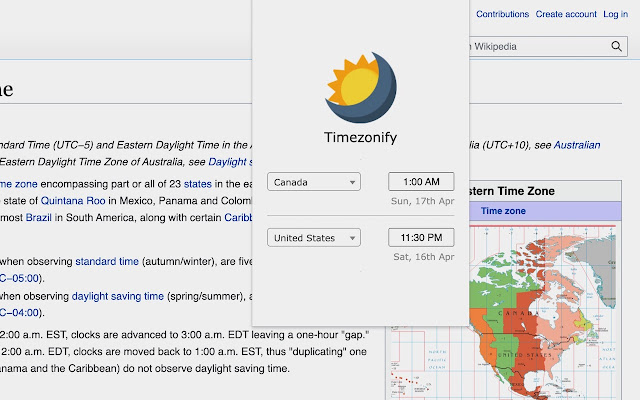Open the Canada country dropdown
The width and height of the screenshot is (640, 400).
pyautogui.click(x=314, y=182)
